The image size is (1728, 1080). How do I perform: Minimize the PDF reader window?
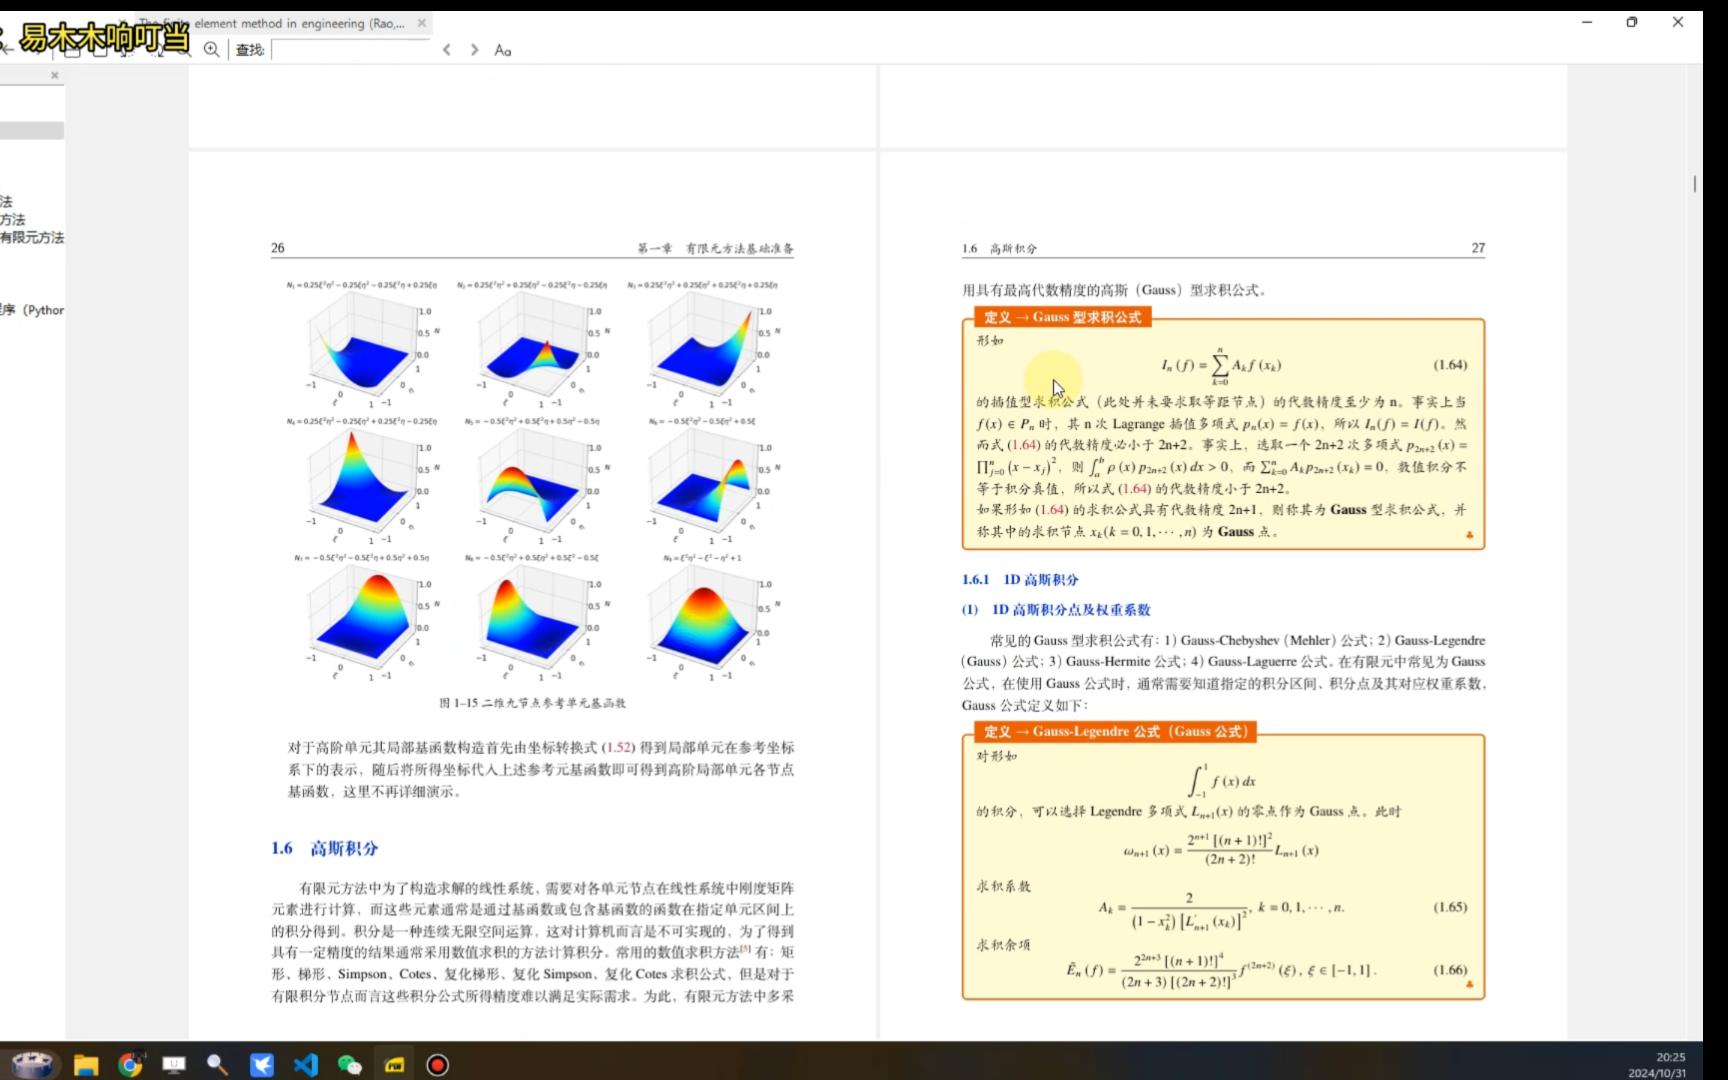[1587, 22]
